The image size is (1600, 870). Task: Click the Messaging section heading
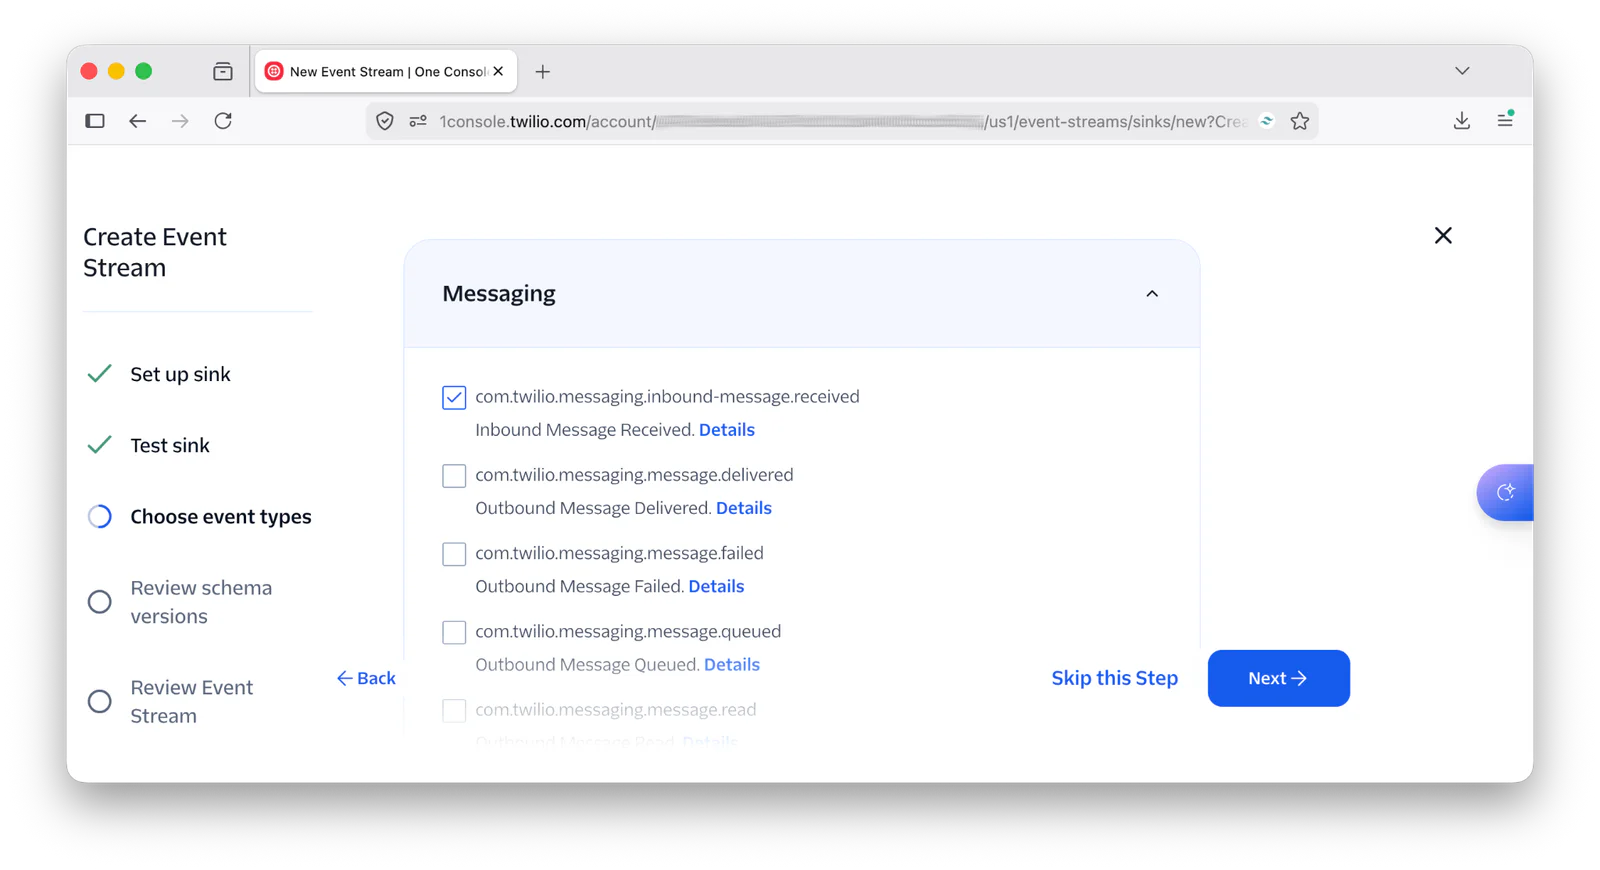tap(499, 293)
